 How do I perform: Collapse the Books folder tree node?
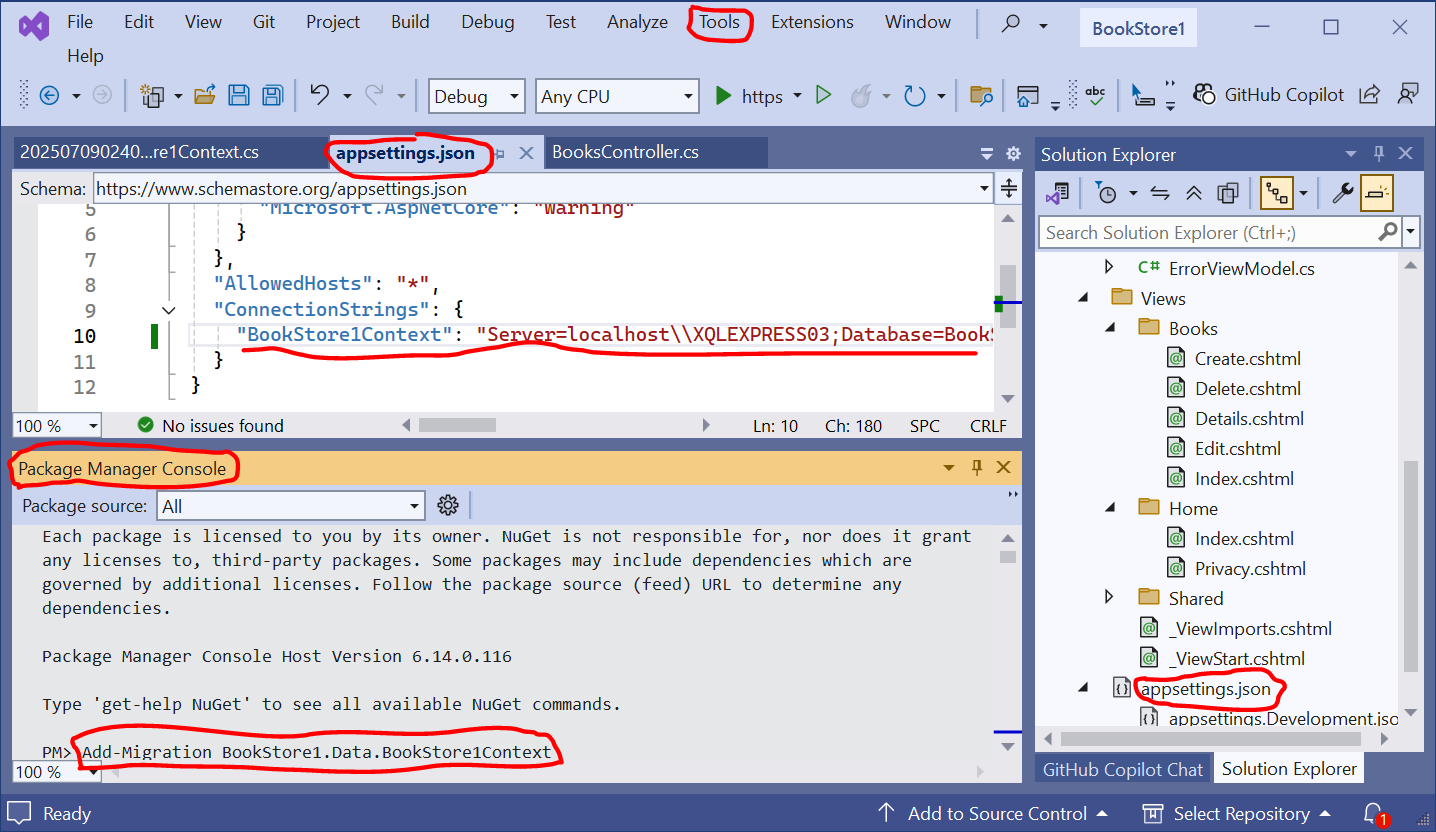click(x=1110, y=328)
